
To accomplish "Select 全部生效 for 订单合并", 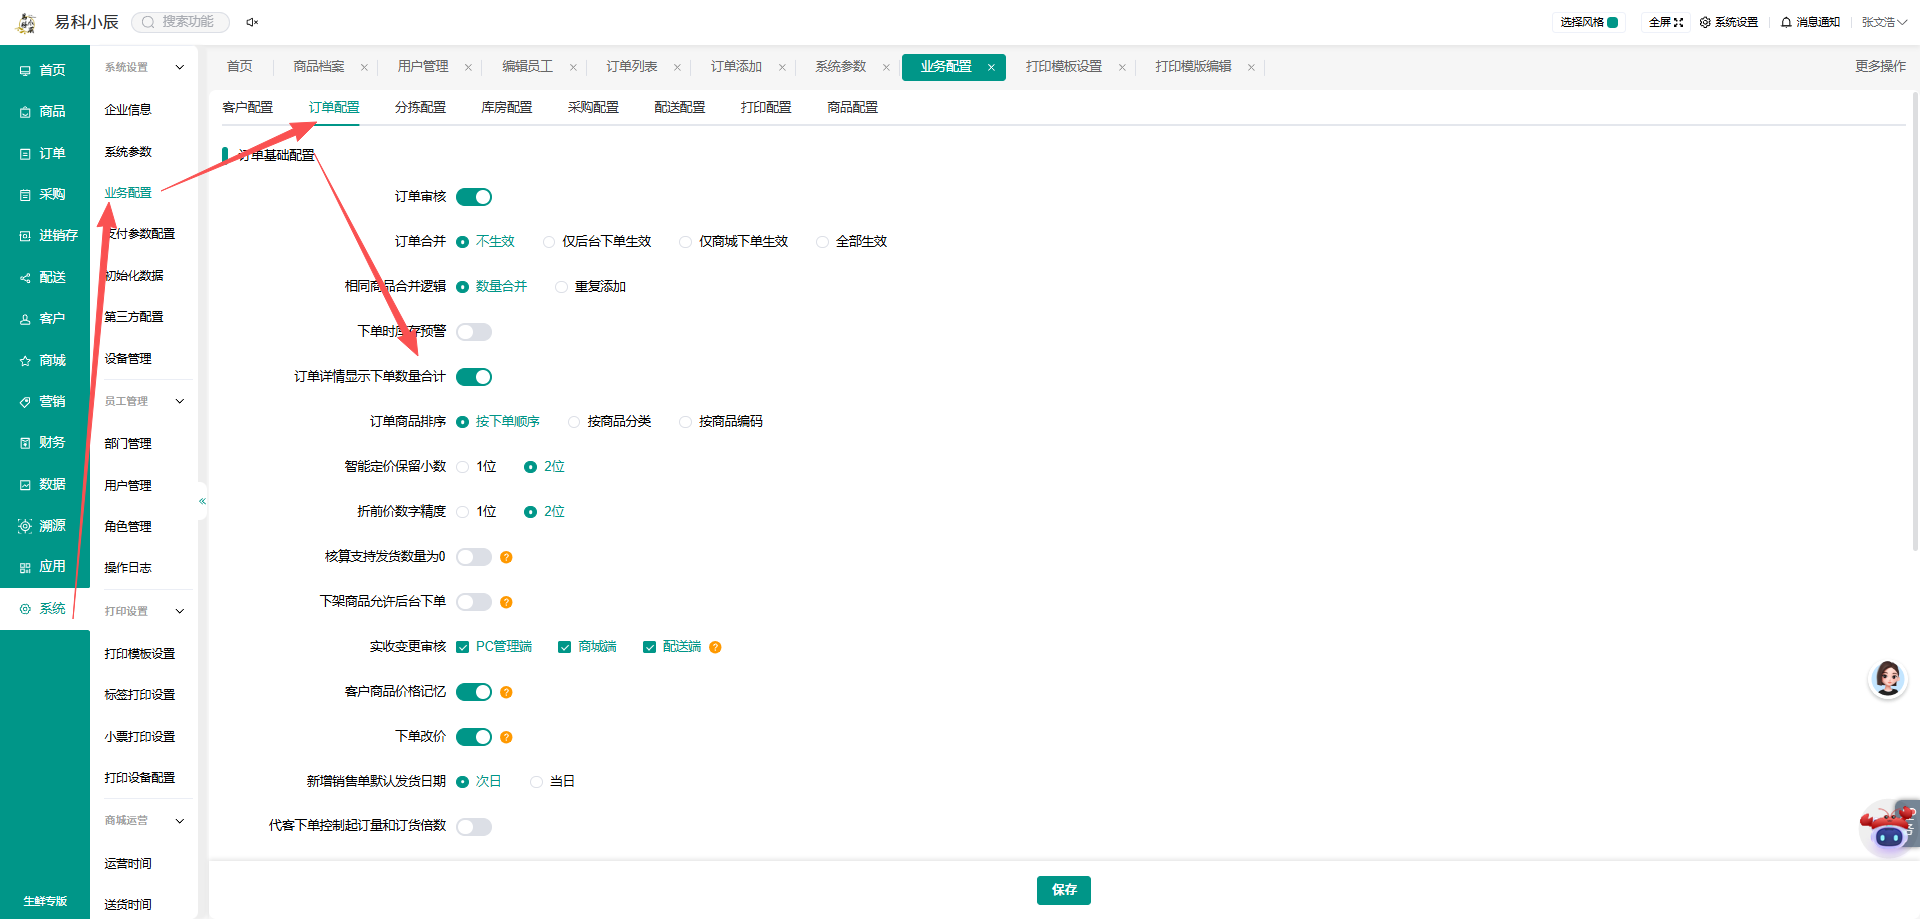I will (852, 242).
